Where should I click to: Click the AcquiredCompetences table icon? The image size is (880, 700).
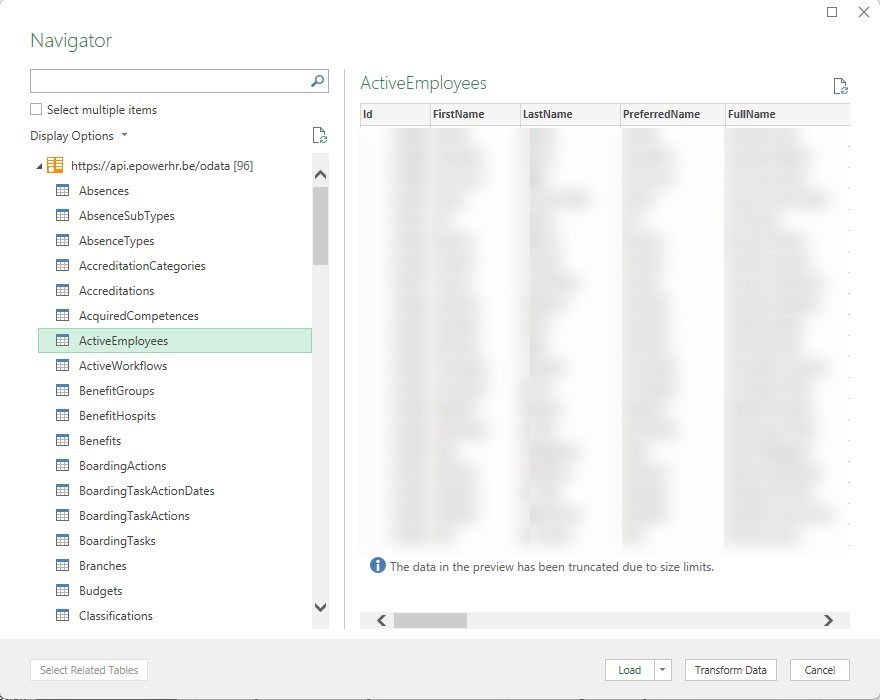(x=62, y=315)
